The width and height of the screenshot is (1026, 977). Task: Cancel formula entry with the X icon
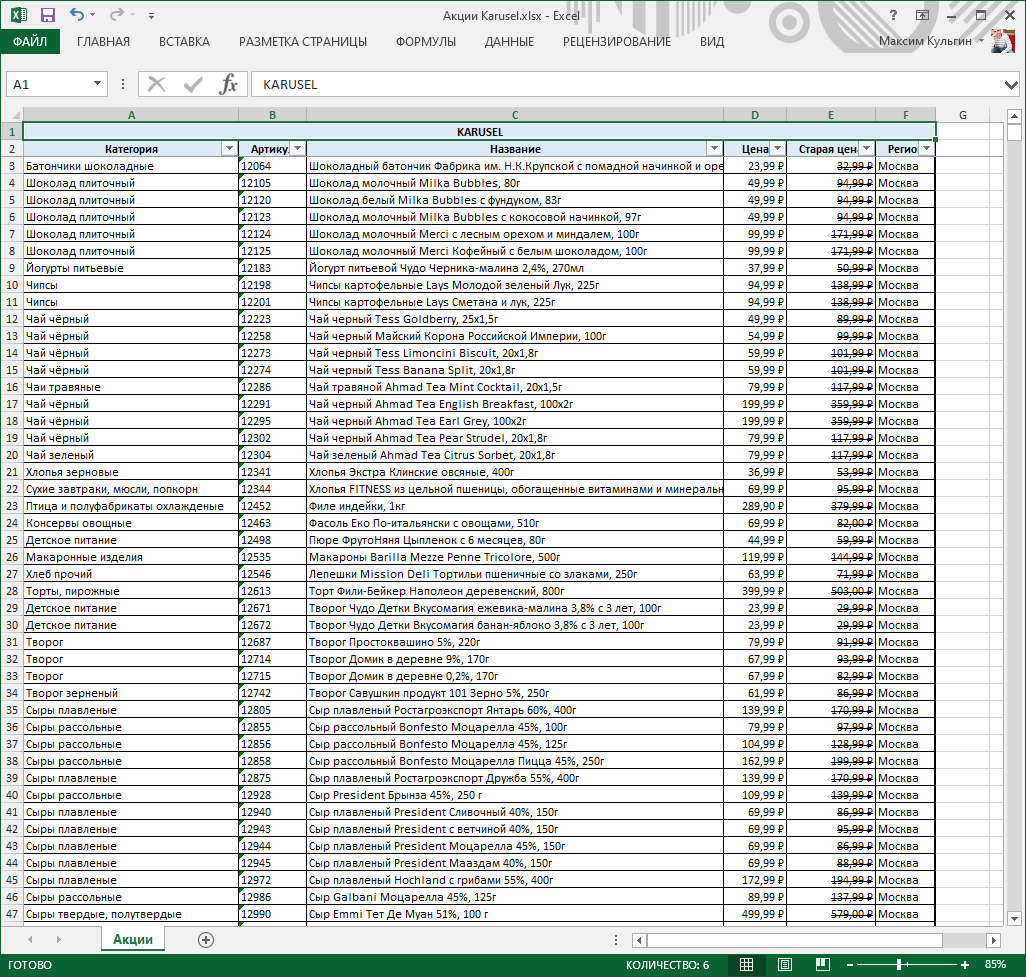[156, 84]
